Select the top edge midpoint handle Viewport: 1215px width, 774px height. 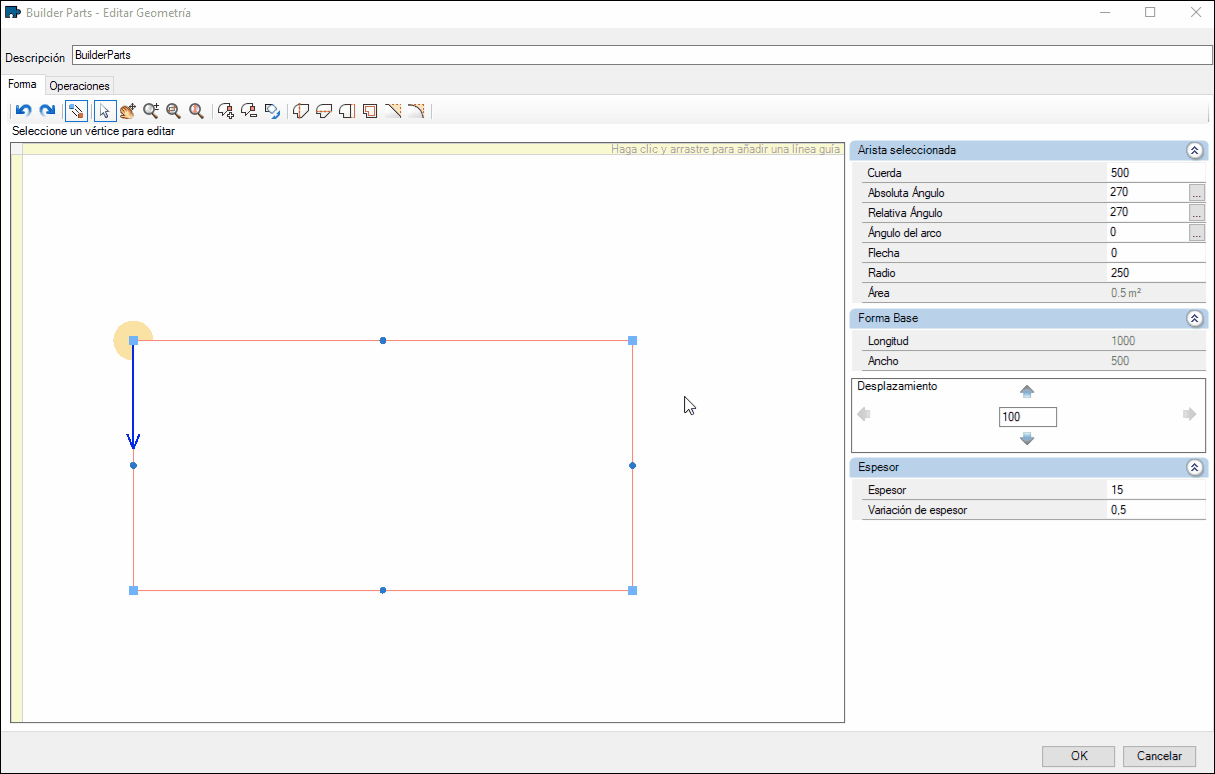[383, 341]
